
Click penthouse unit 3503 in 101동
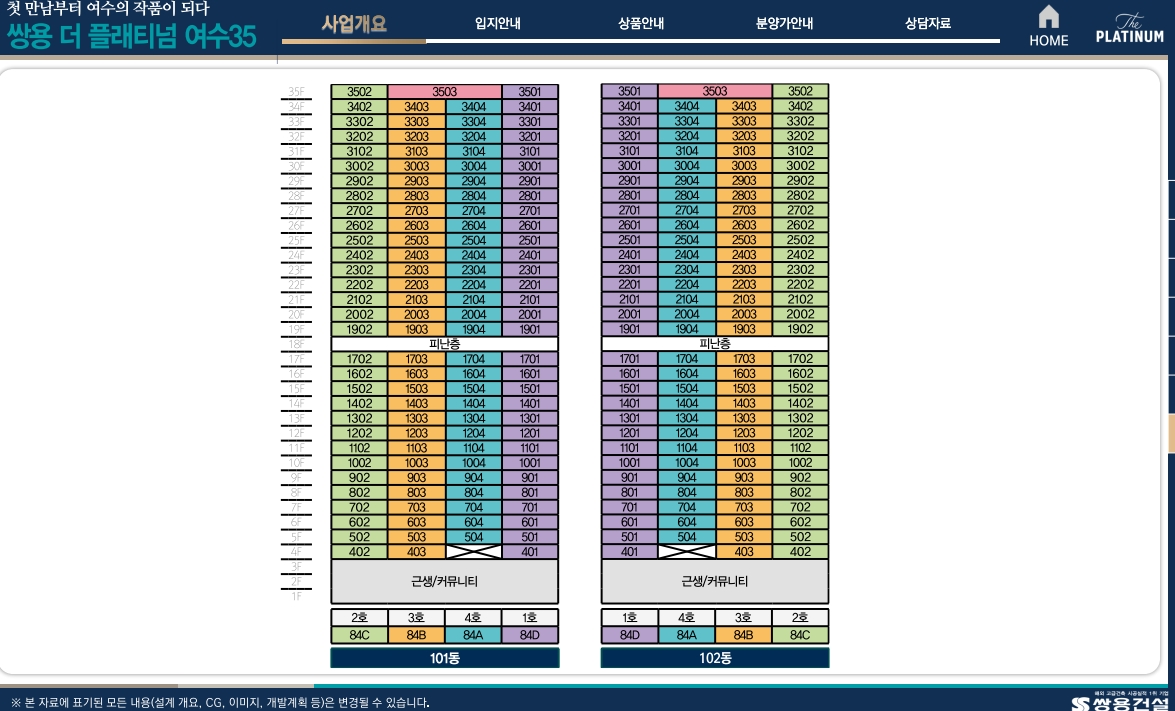click(x=444, y=91)
